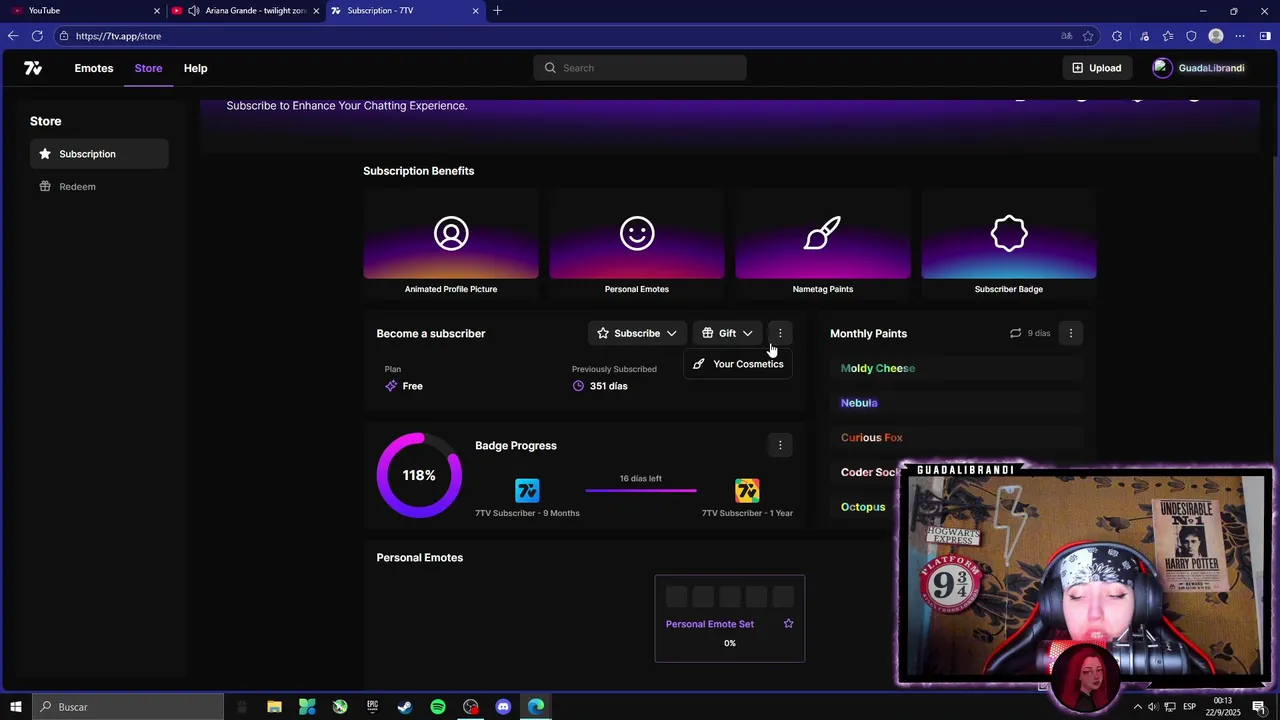Open a new browser tab
Viewport: 1280px width, 720px height.
point(497,10)
